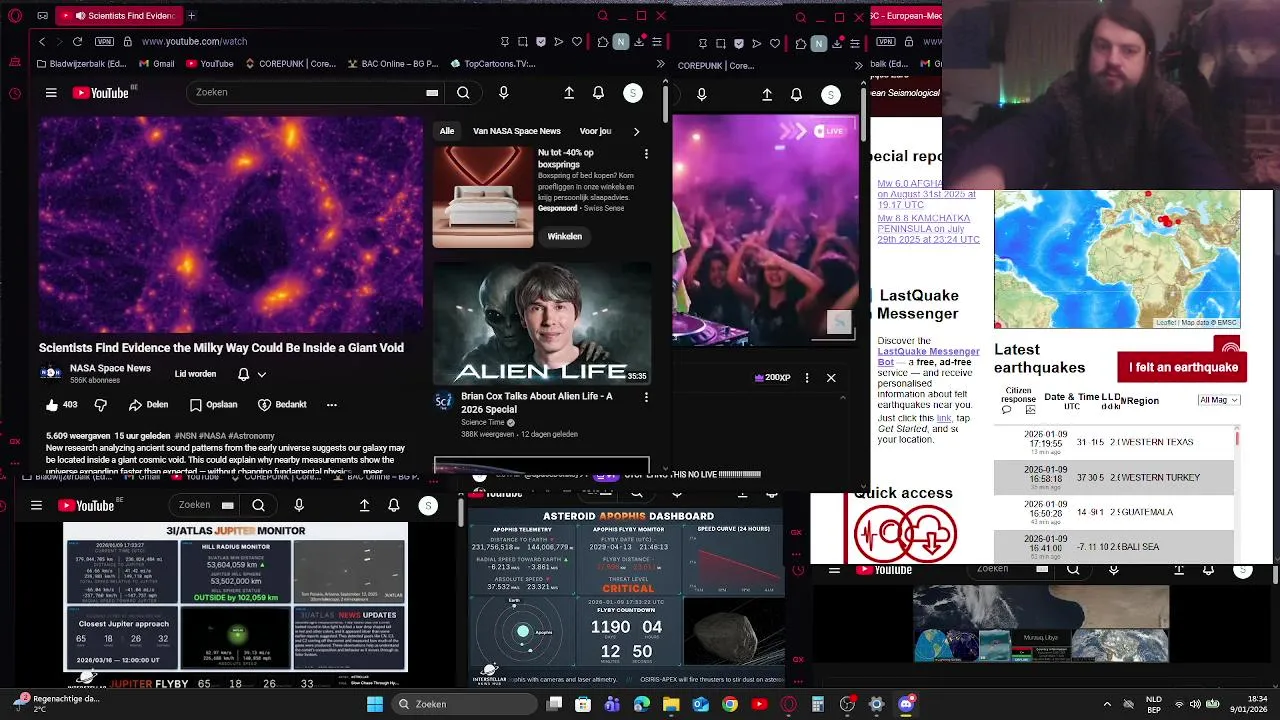Image resolution: width=1280 pixels, height=720 pixels.
Task: Open the Mw 8.8 Kamchatka Peninsula link
Action: (928, 229)
